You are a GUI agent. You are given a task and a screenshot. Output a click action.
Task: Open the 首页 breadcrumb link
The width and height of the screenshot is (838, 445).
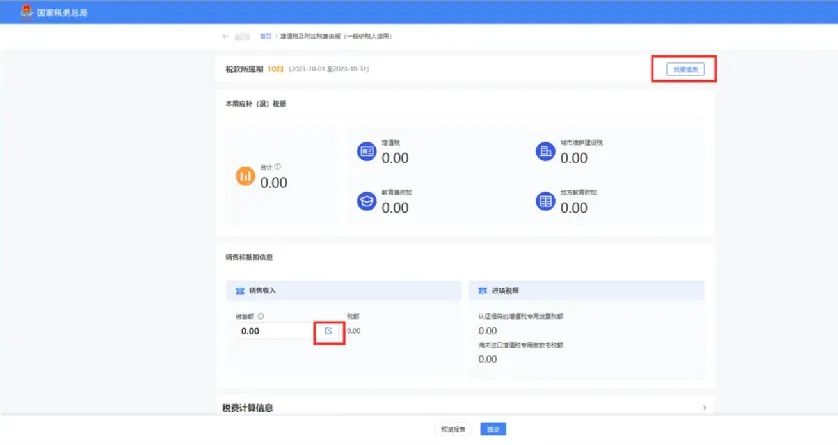coord(265,36)
